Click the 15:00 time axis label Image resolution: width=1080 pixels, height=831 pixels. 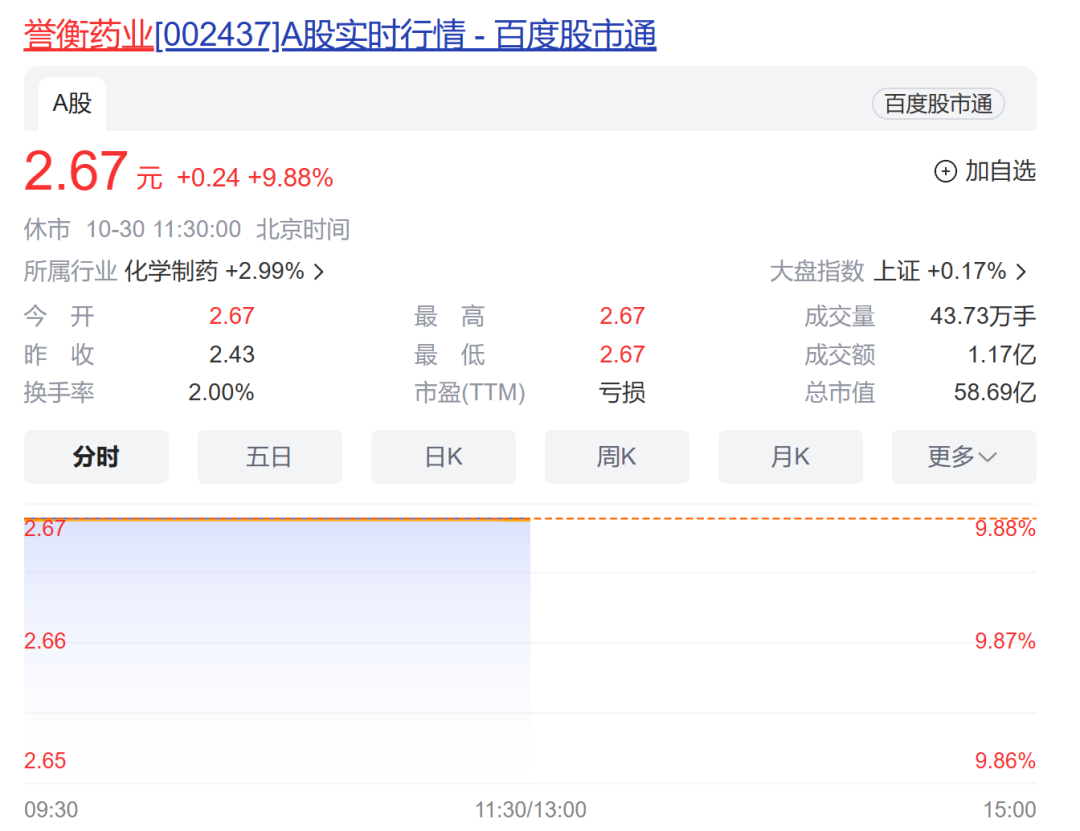1010,810
